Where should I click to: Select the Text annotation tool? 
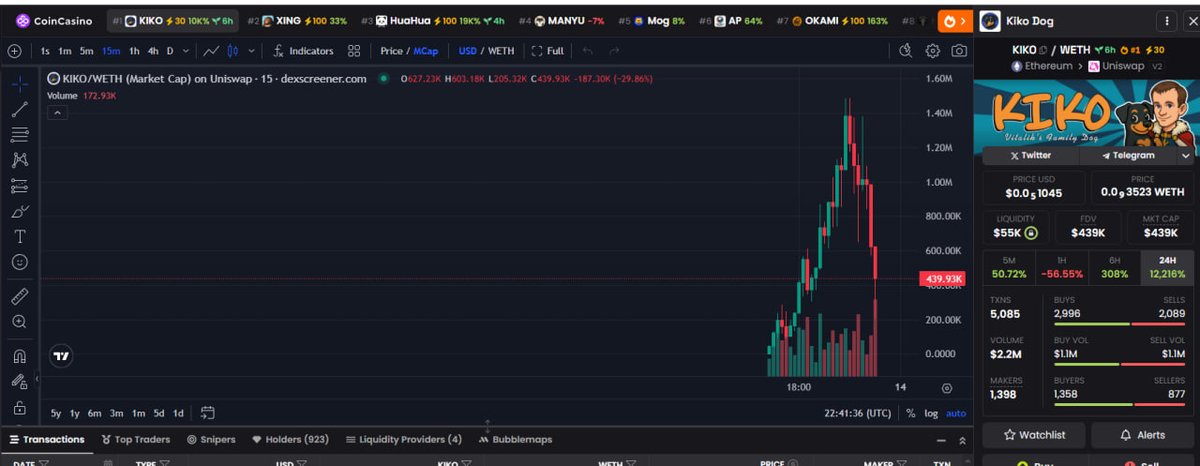[19, 237]
